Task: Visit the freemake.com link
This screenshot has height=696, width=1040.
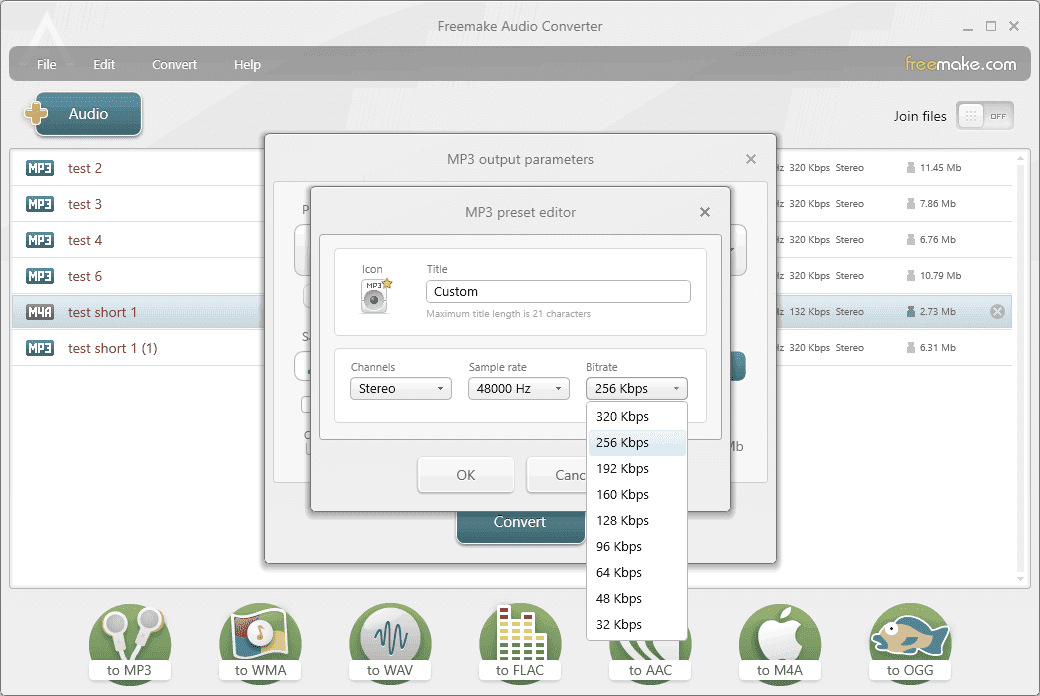Action: click(960, 64)
